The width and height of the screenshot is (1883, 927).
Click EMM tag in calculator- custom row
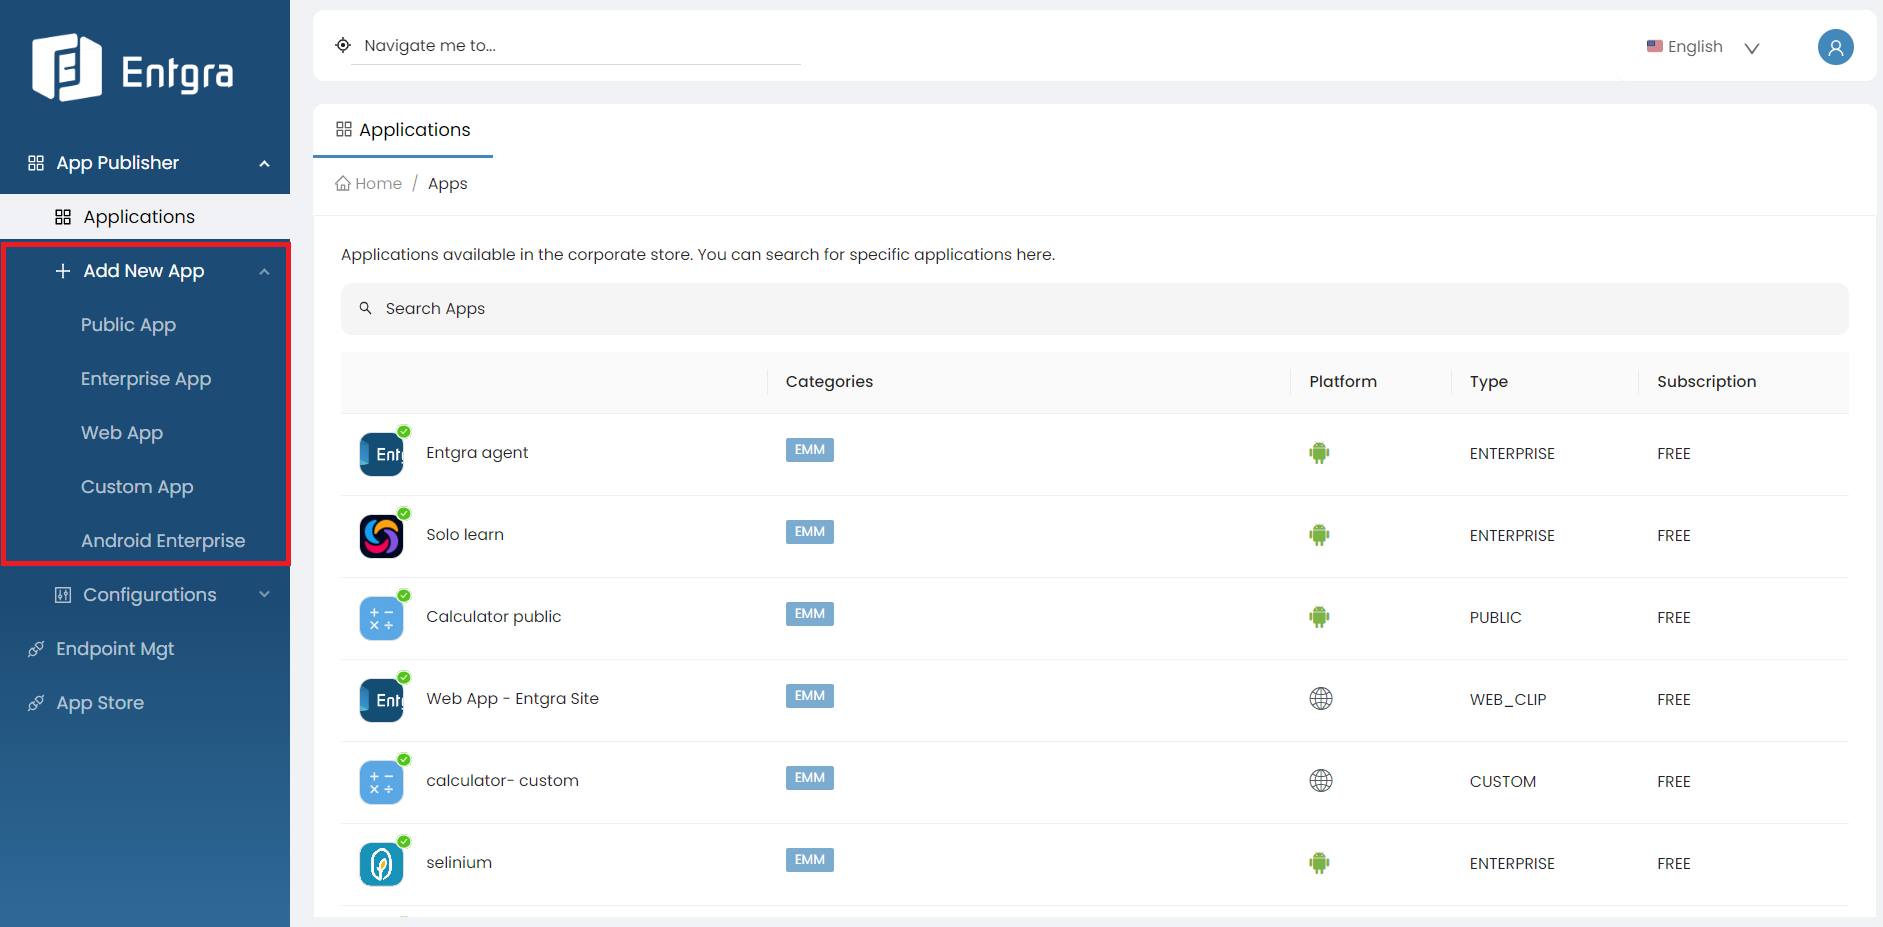pos(810,778)
